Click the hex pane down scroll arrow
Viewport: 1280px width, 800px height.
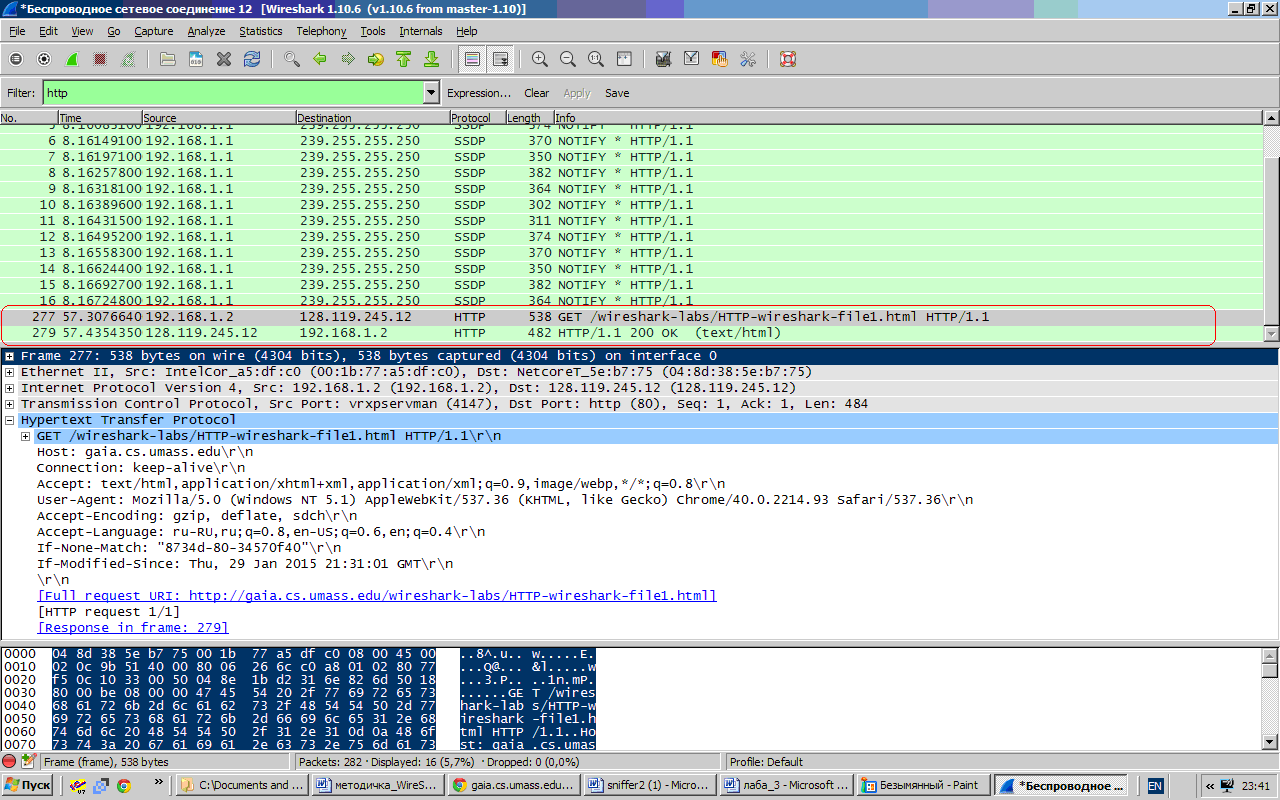[1271, 741]
